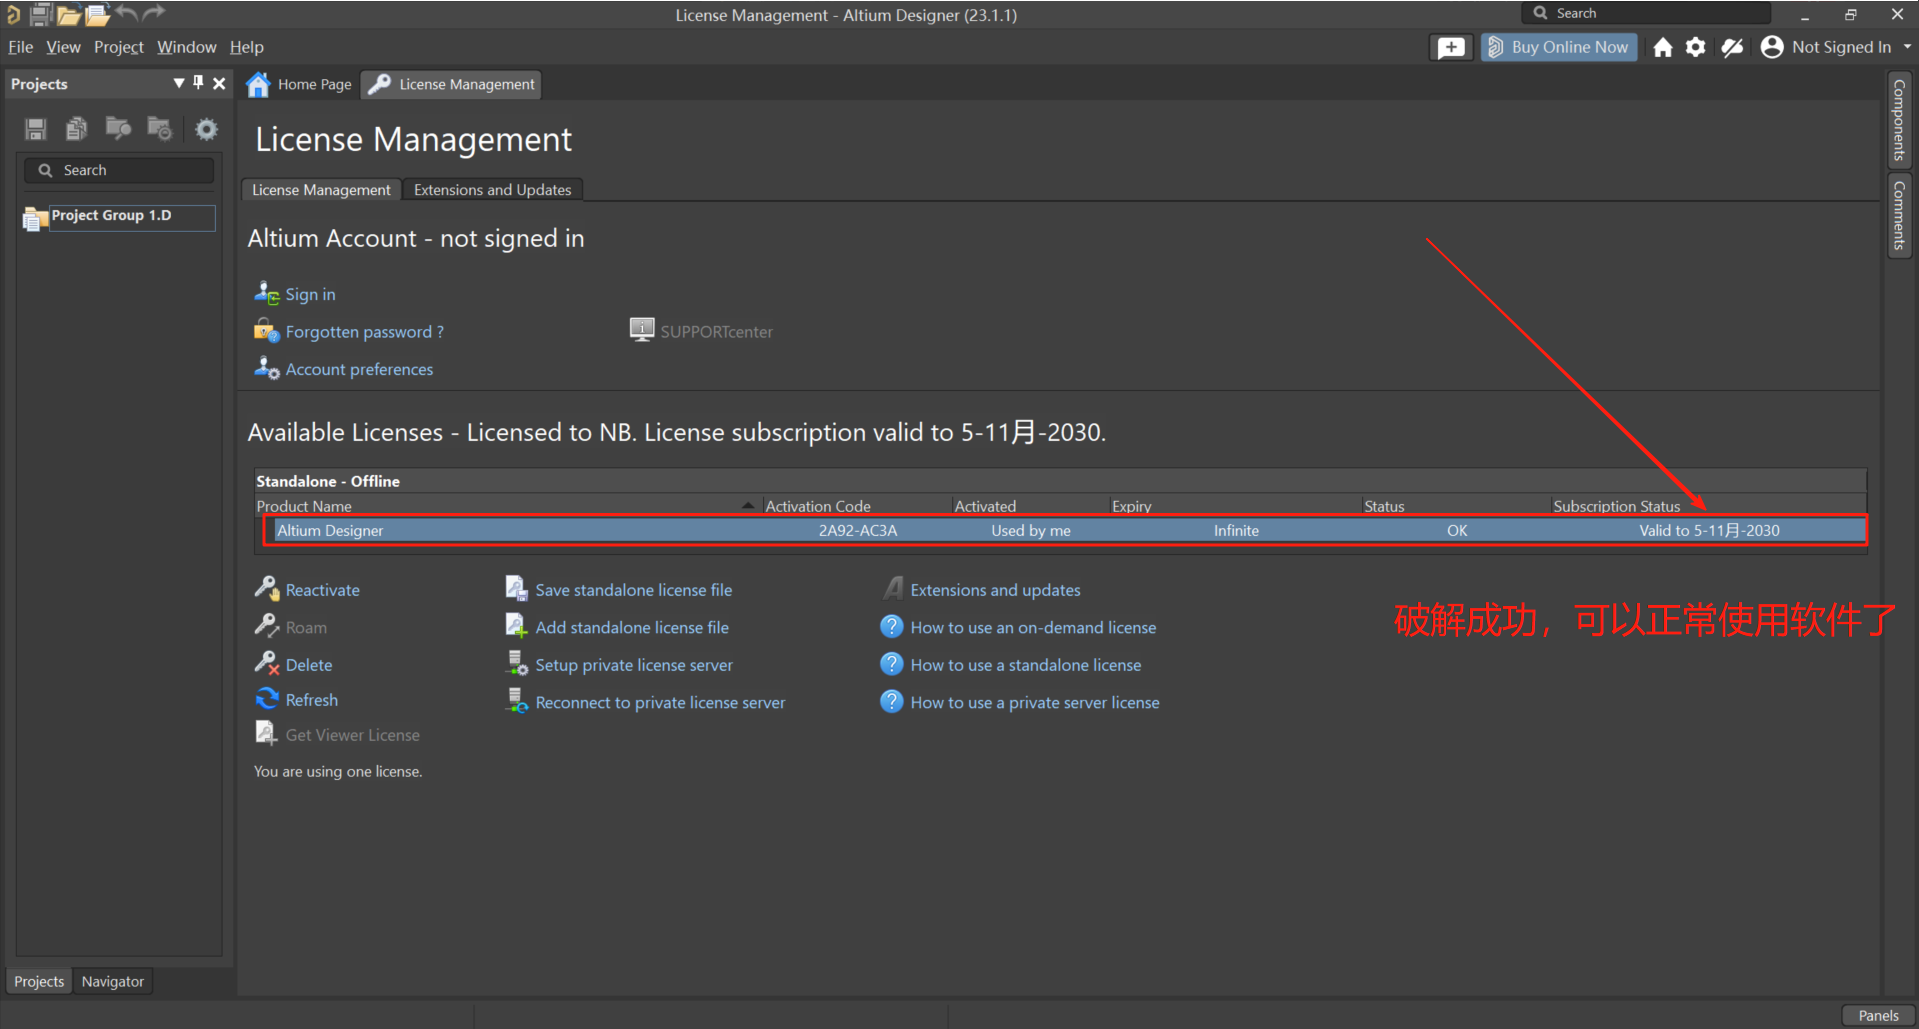The width and height of the screenshot is (1919, 1029).
Task: Open Preferences gear icon near Buy Online
Action: pos(1695,47)
